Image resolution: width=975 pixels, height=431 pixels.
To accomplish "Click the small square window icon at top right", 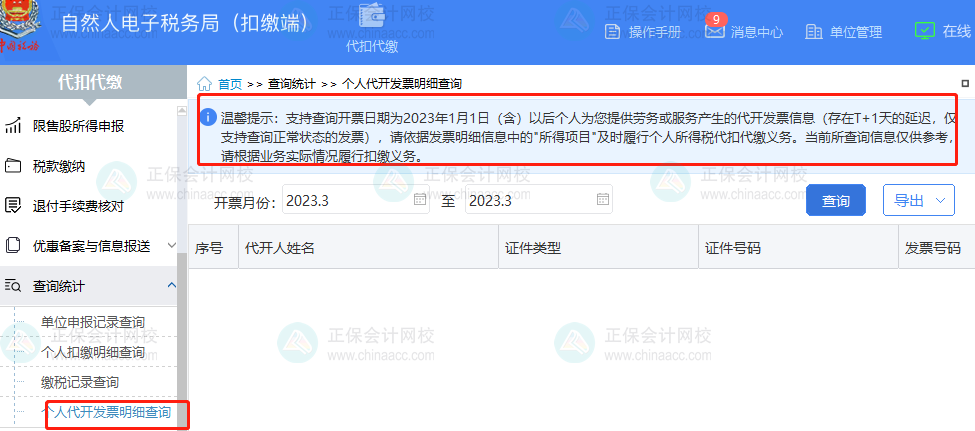I will [x=966, y=83].
